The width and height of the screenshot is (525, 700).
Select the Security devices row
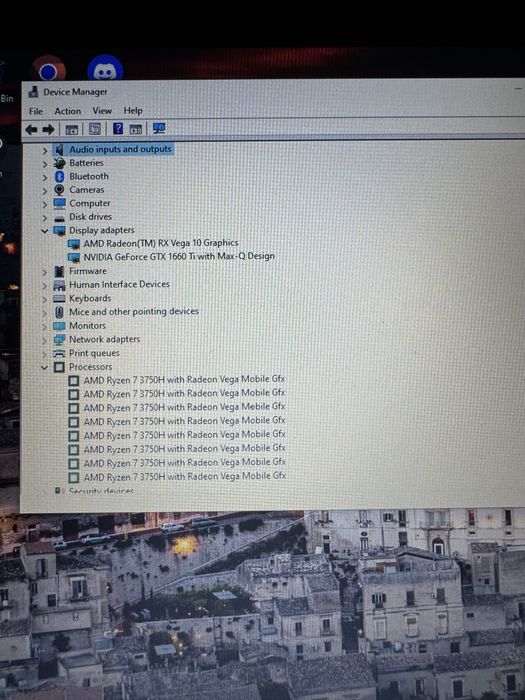coord(101,492)
